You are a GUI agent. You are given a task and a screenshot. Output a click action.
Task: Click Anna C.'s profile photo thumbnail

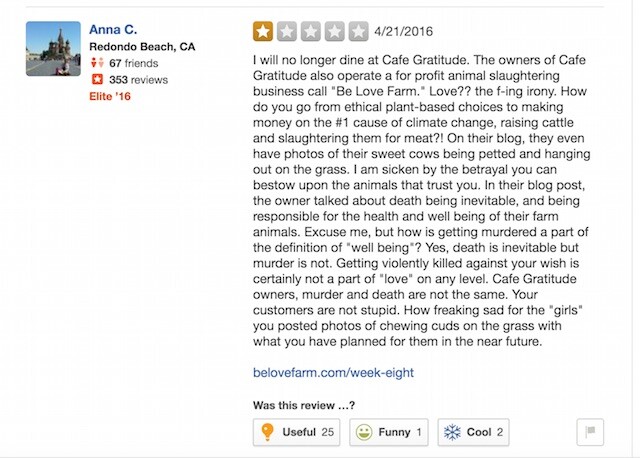53,49
